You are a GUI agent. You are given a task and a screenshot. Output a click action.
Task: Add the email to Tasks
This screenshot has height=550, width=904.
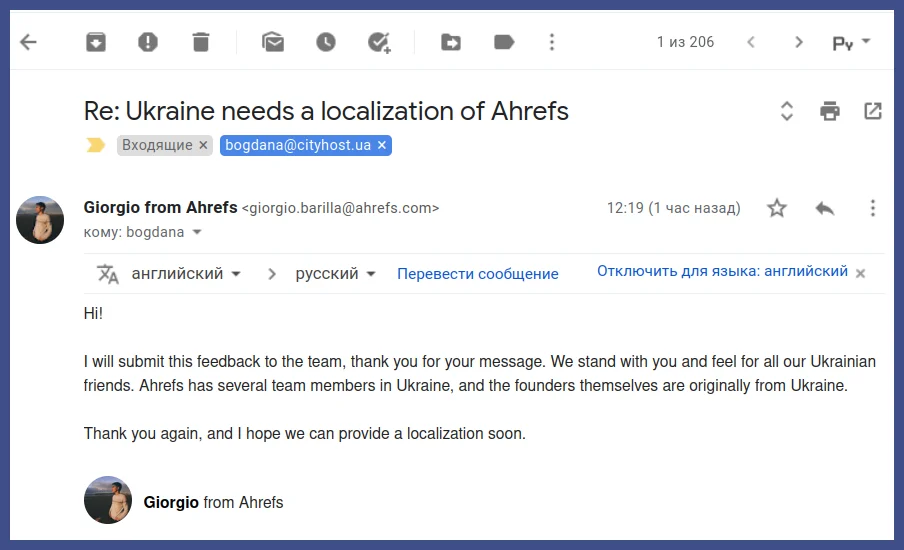tap(379, 42)
